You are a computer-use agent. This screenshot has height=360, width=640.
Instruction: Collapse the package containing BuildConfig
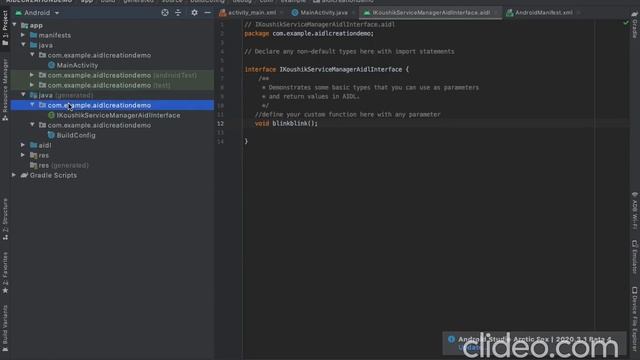click(32, 125)
